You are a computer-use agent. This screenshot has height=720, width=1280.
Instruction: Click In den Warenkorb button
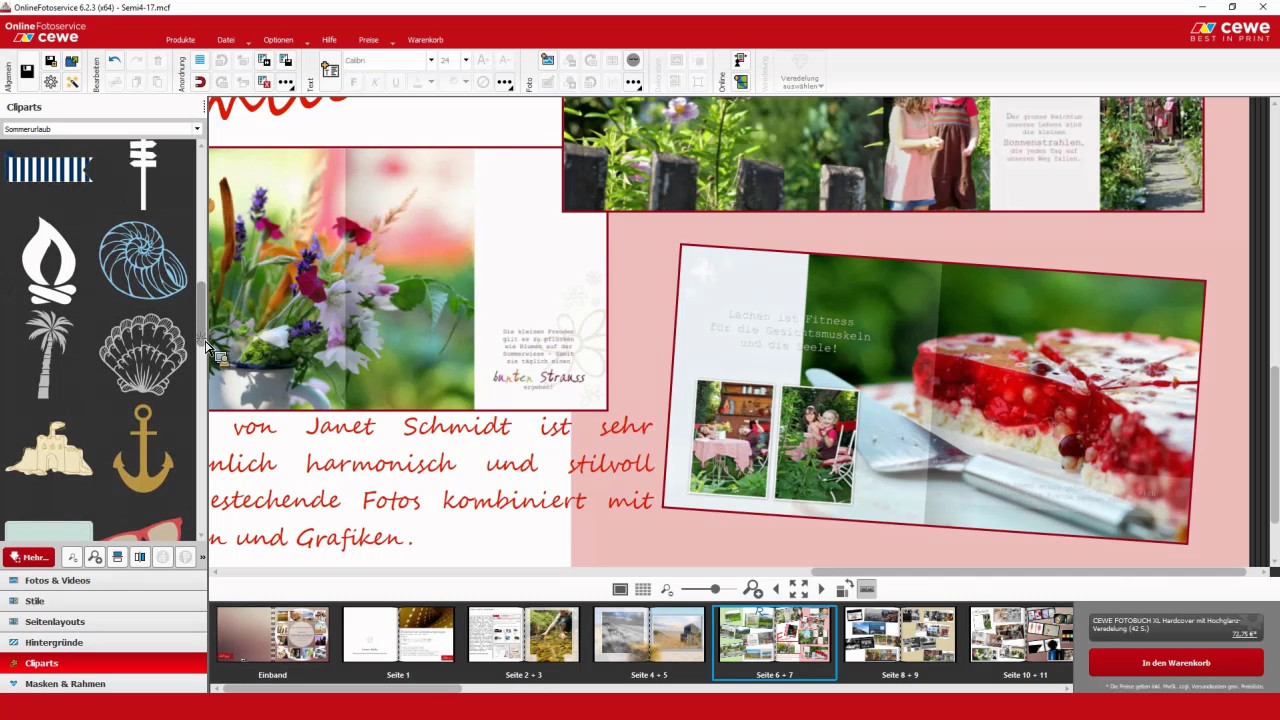1176,663
